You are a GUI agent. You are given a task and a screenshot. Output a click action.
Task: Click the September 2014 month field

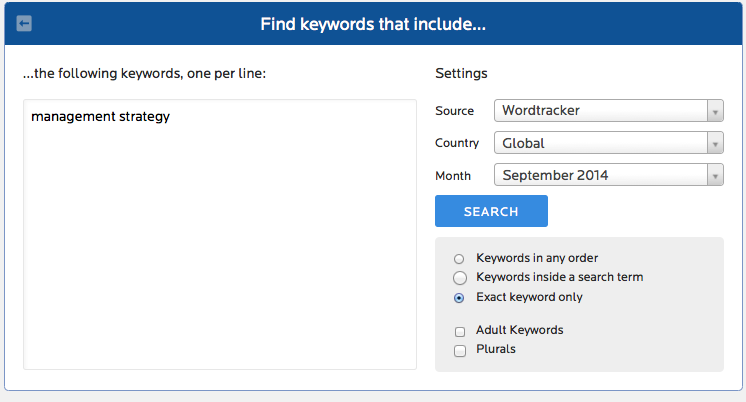[609, 175]
